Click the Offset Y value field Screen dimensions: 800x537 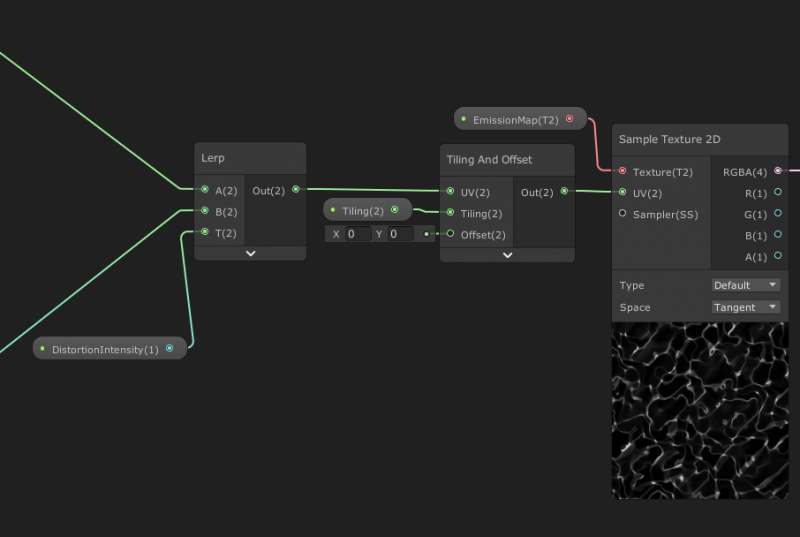(x=400, y=233)
